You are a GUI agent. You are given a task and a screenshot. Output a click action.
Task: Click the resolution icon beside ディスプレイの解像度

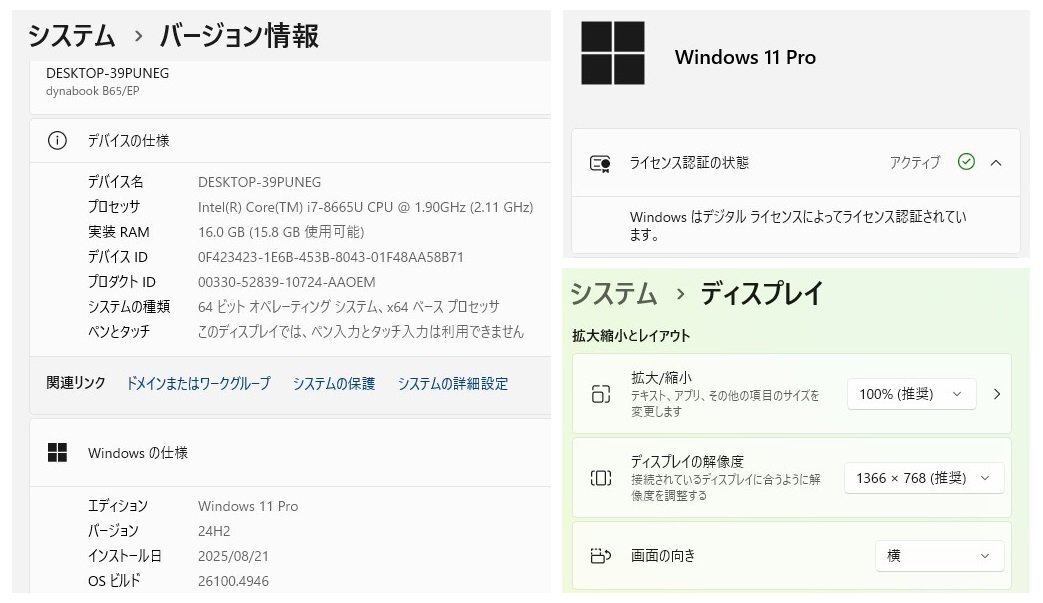point(601,478)
